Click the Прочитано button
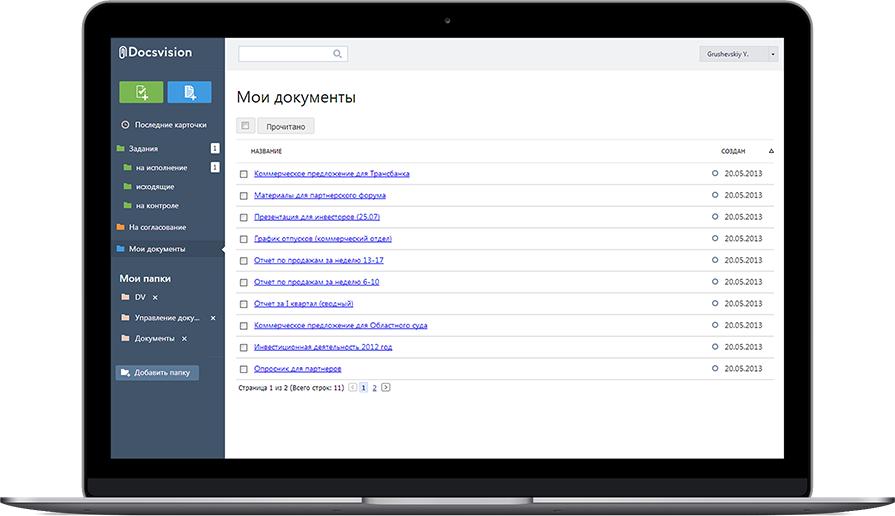This screenshot has height=516, width=895. 285,126
